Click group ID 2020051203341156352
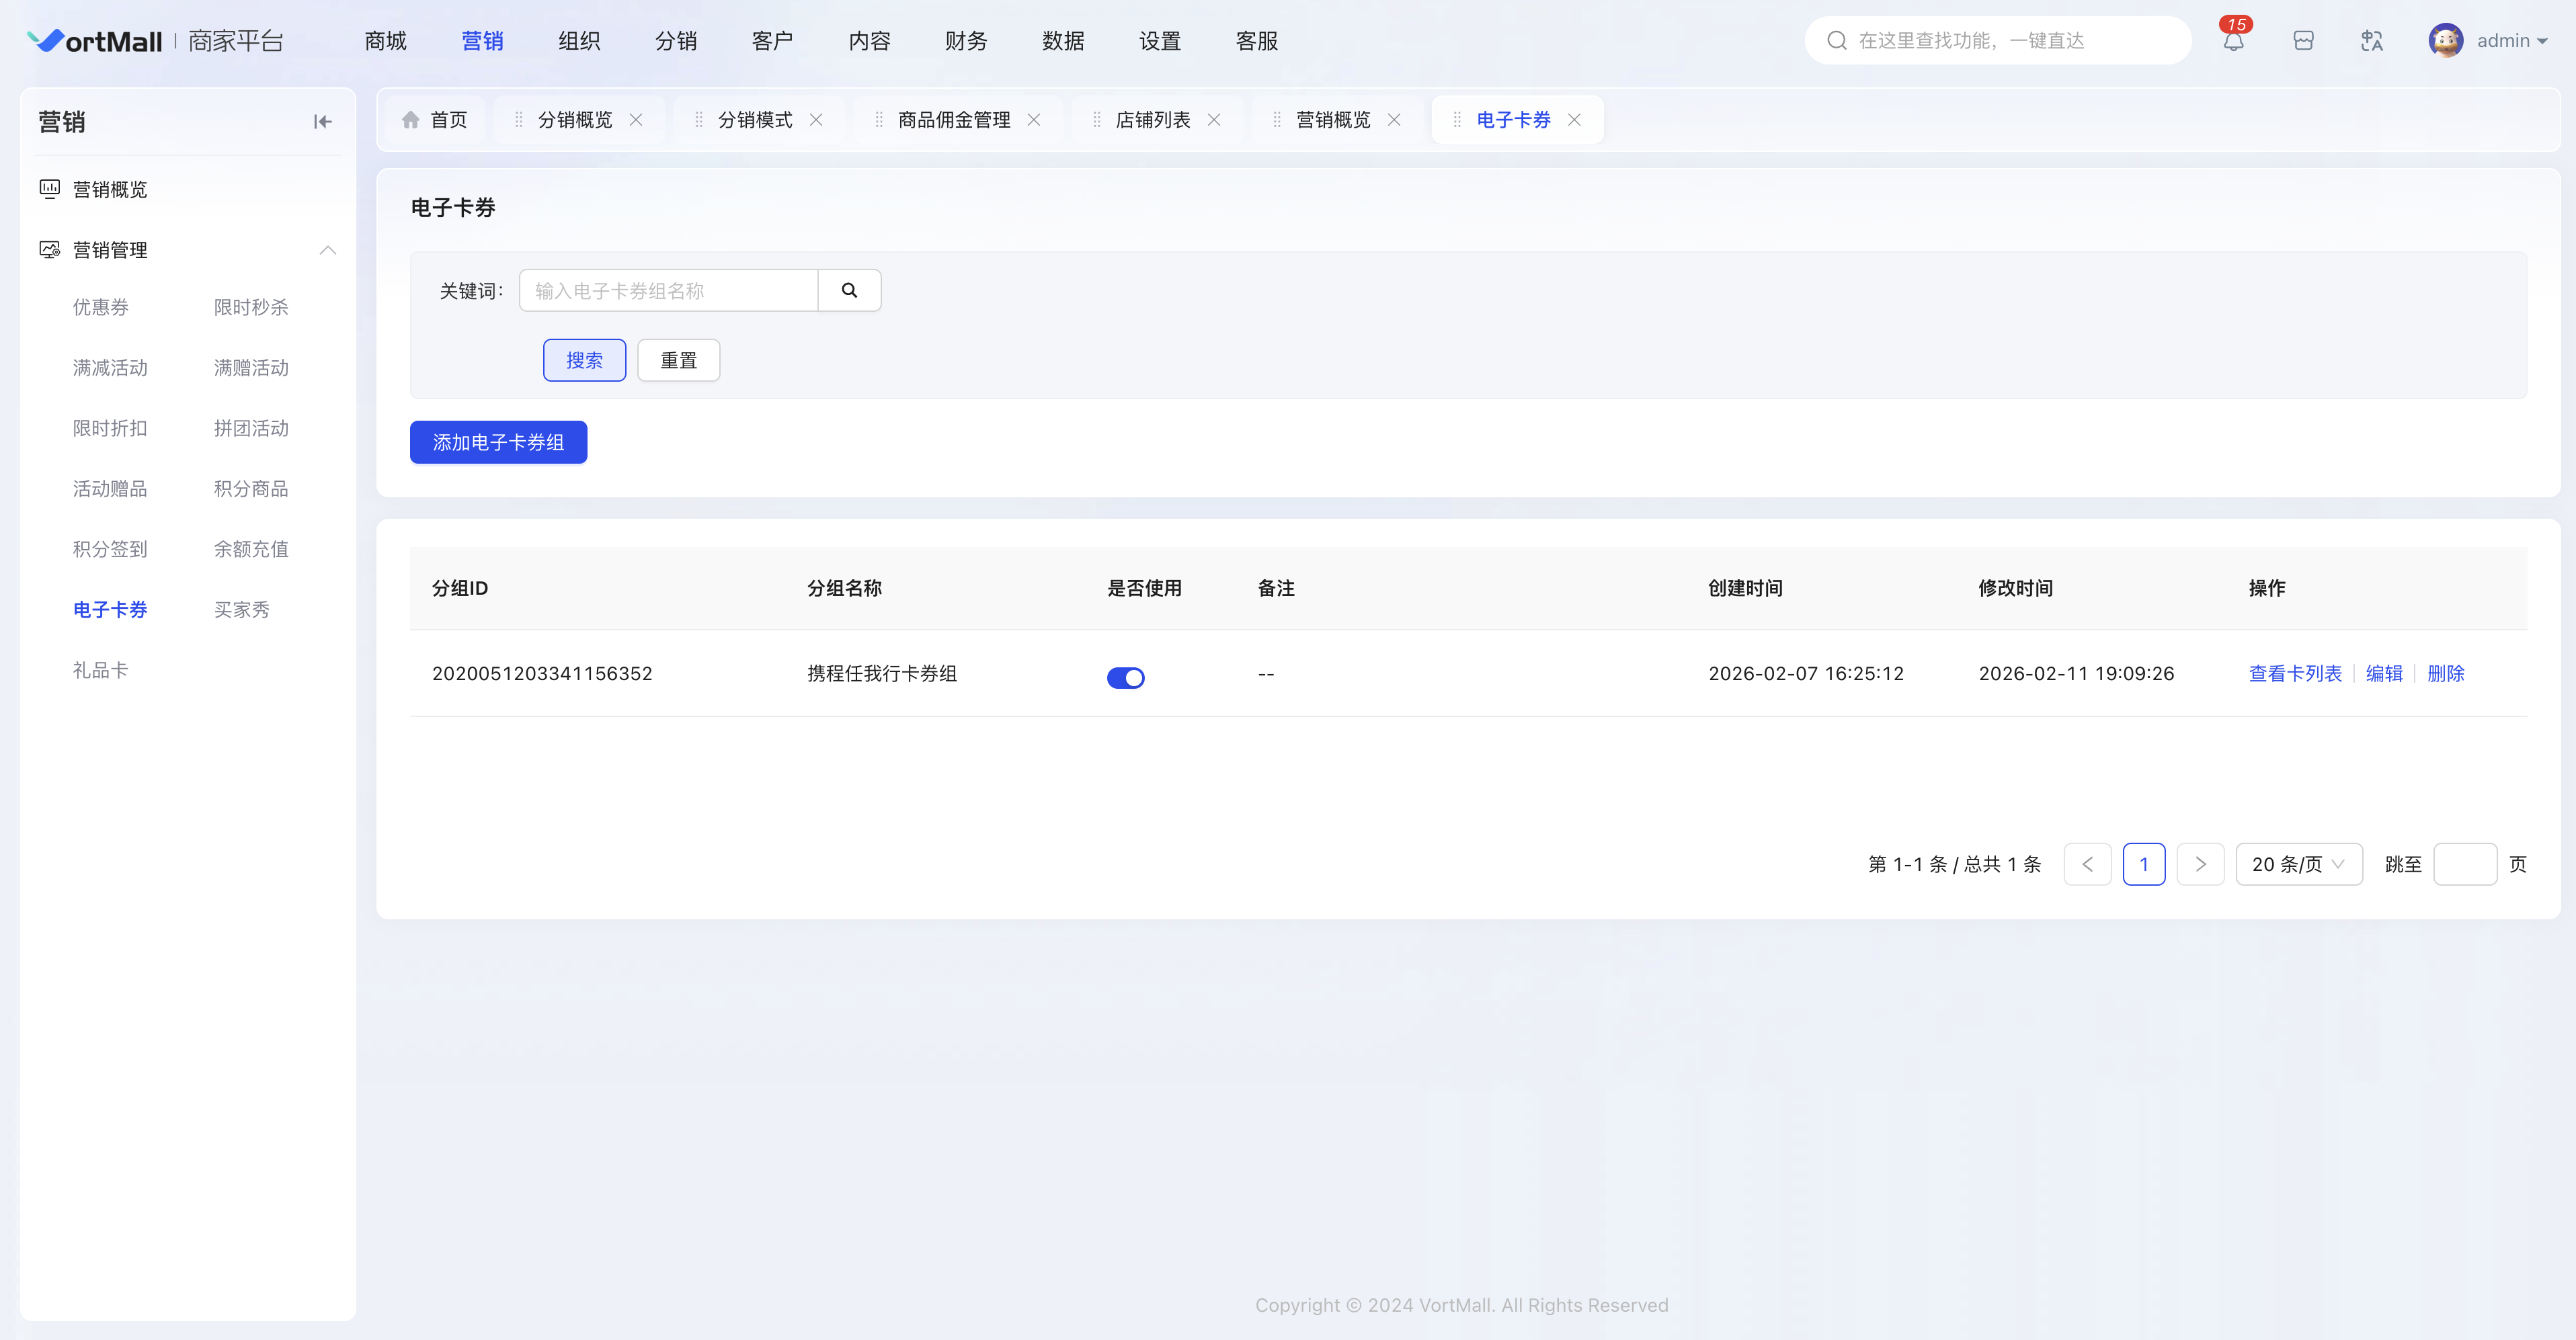The width and height of the screenshot is (2576, 1340). pos(542,674)
